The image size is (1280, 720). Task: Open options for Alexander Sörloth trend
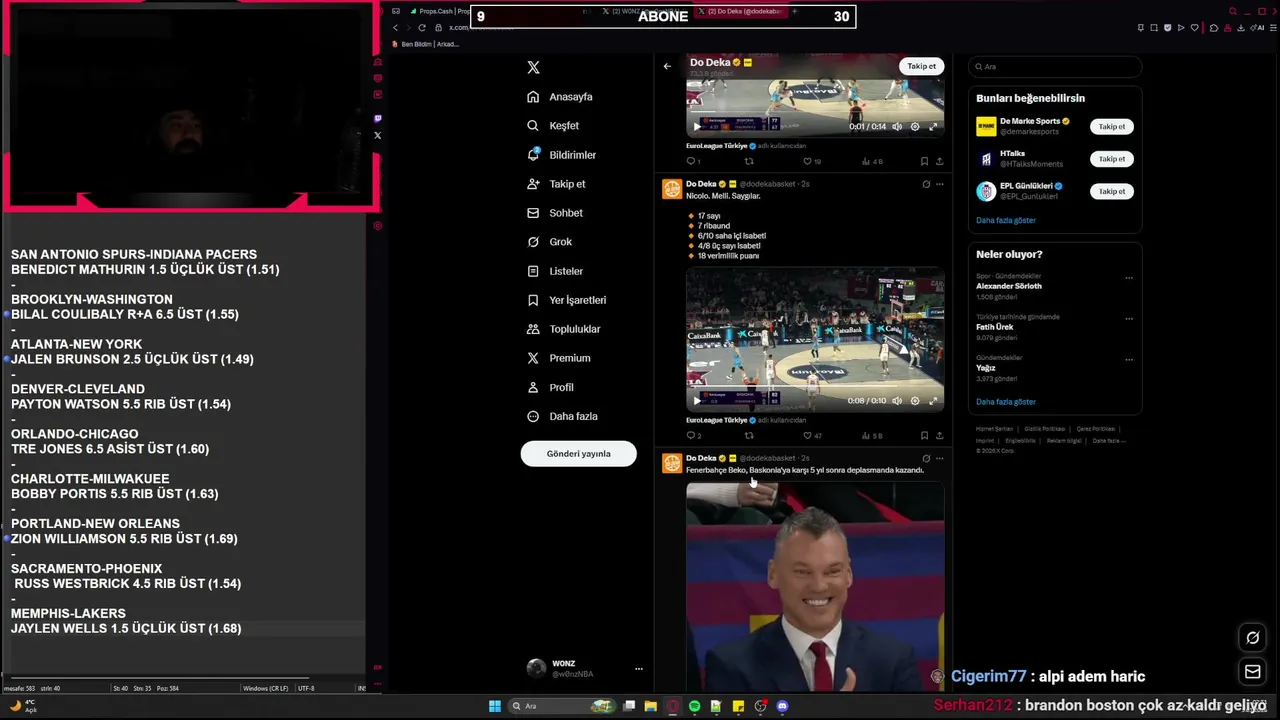click(1129, 278)
